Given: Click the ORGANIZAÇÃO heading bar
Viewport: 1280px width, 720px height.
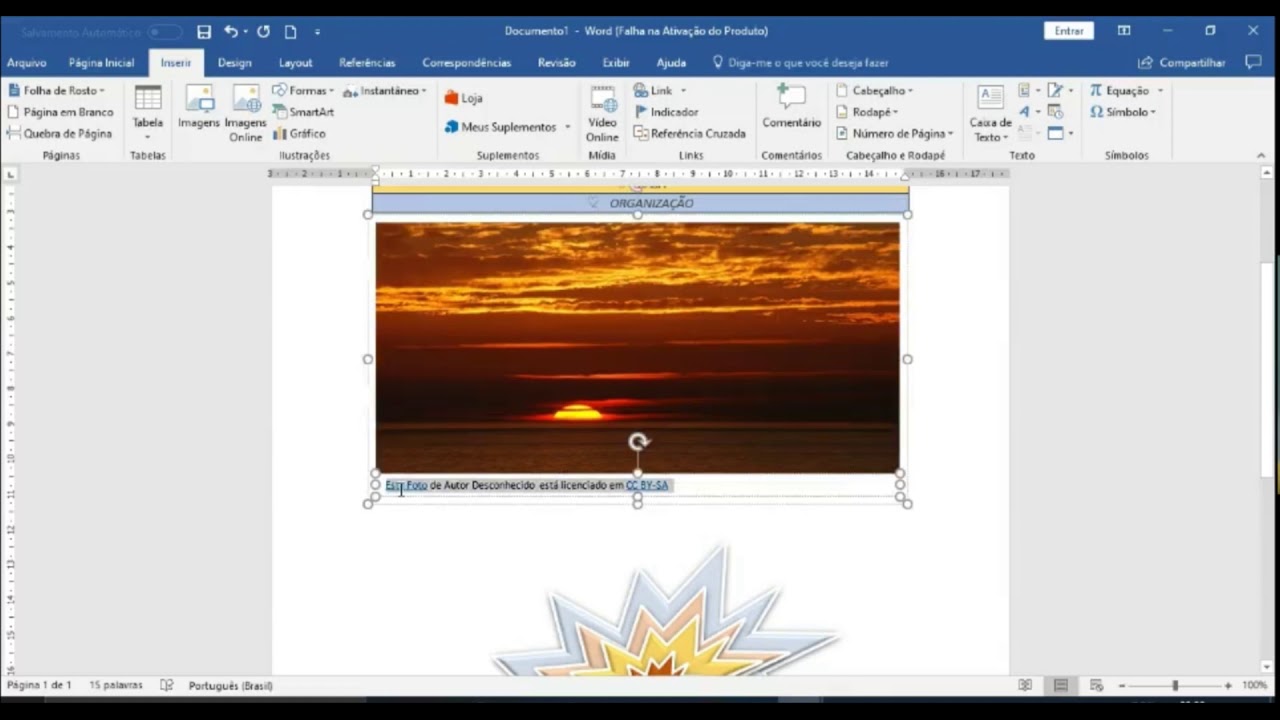Looking at the screenshot, I should pyautogui.click(x=640, y=203).
